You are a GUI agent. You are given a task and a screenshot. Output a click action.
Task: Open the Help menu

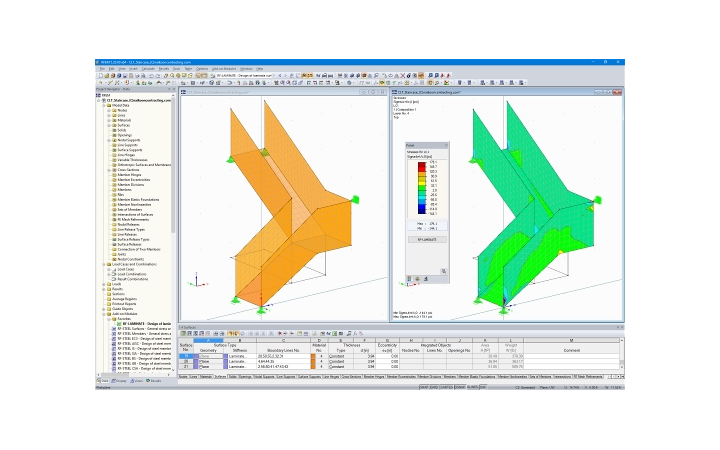[259, 69]
